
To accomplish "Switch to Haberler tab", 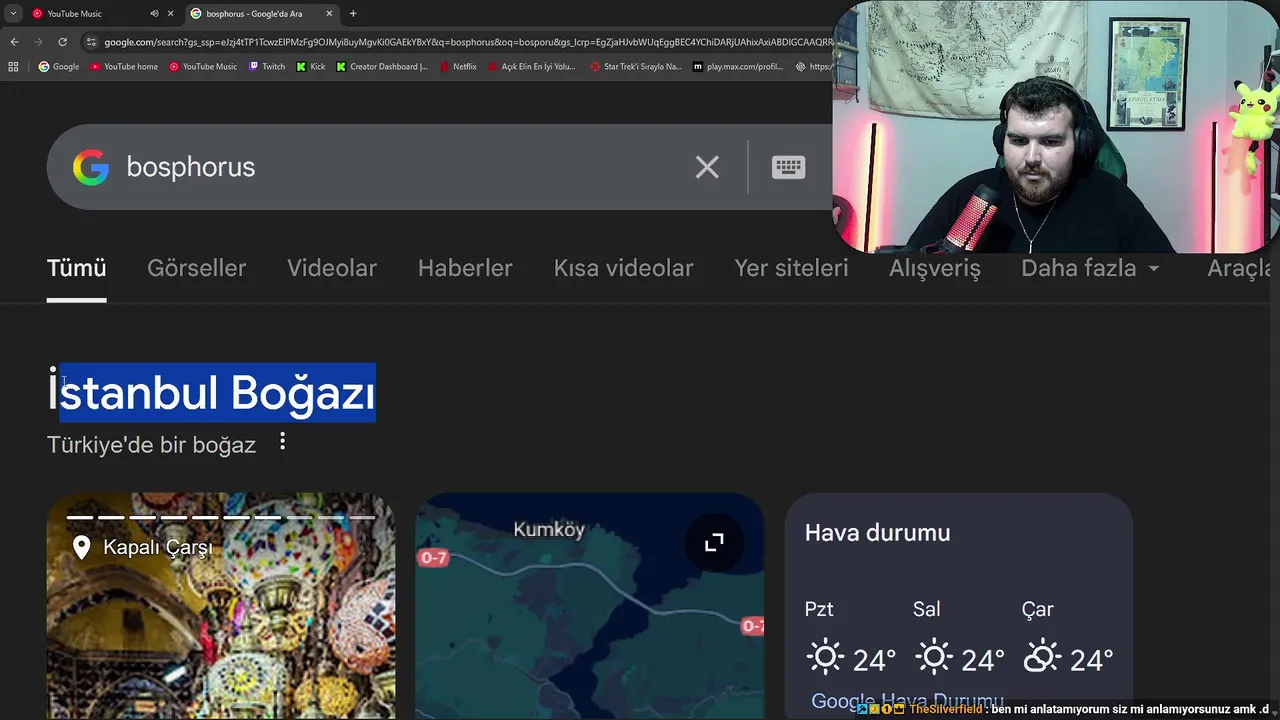I will pos(465,268).
